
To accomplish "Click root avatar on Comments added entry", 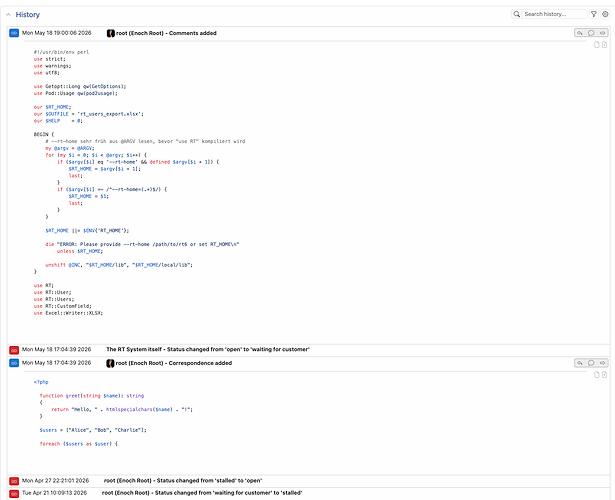I will pos(111,33).
